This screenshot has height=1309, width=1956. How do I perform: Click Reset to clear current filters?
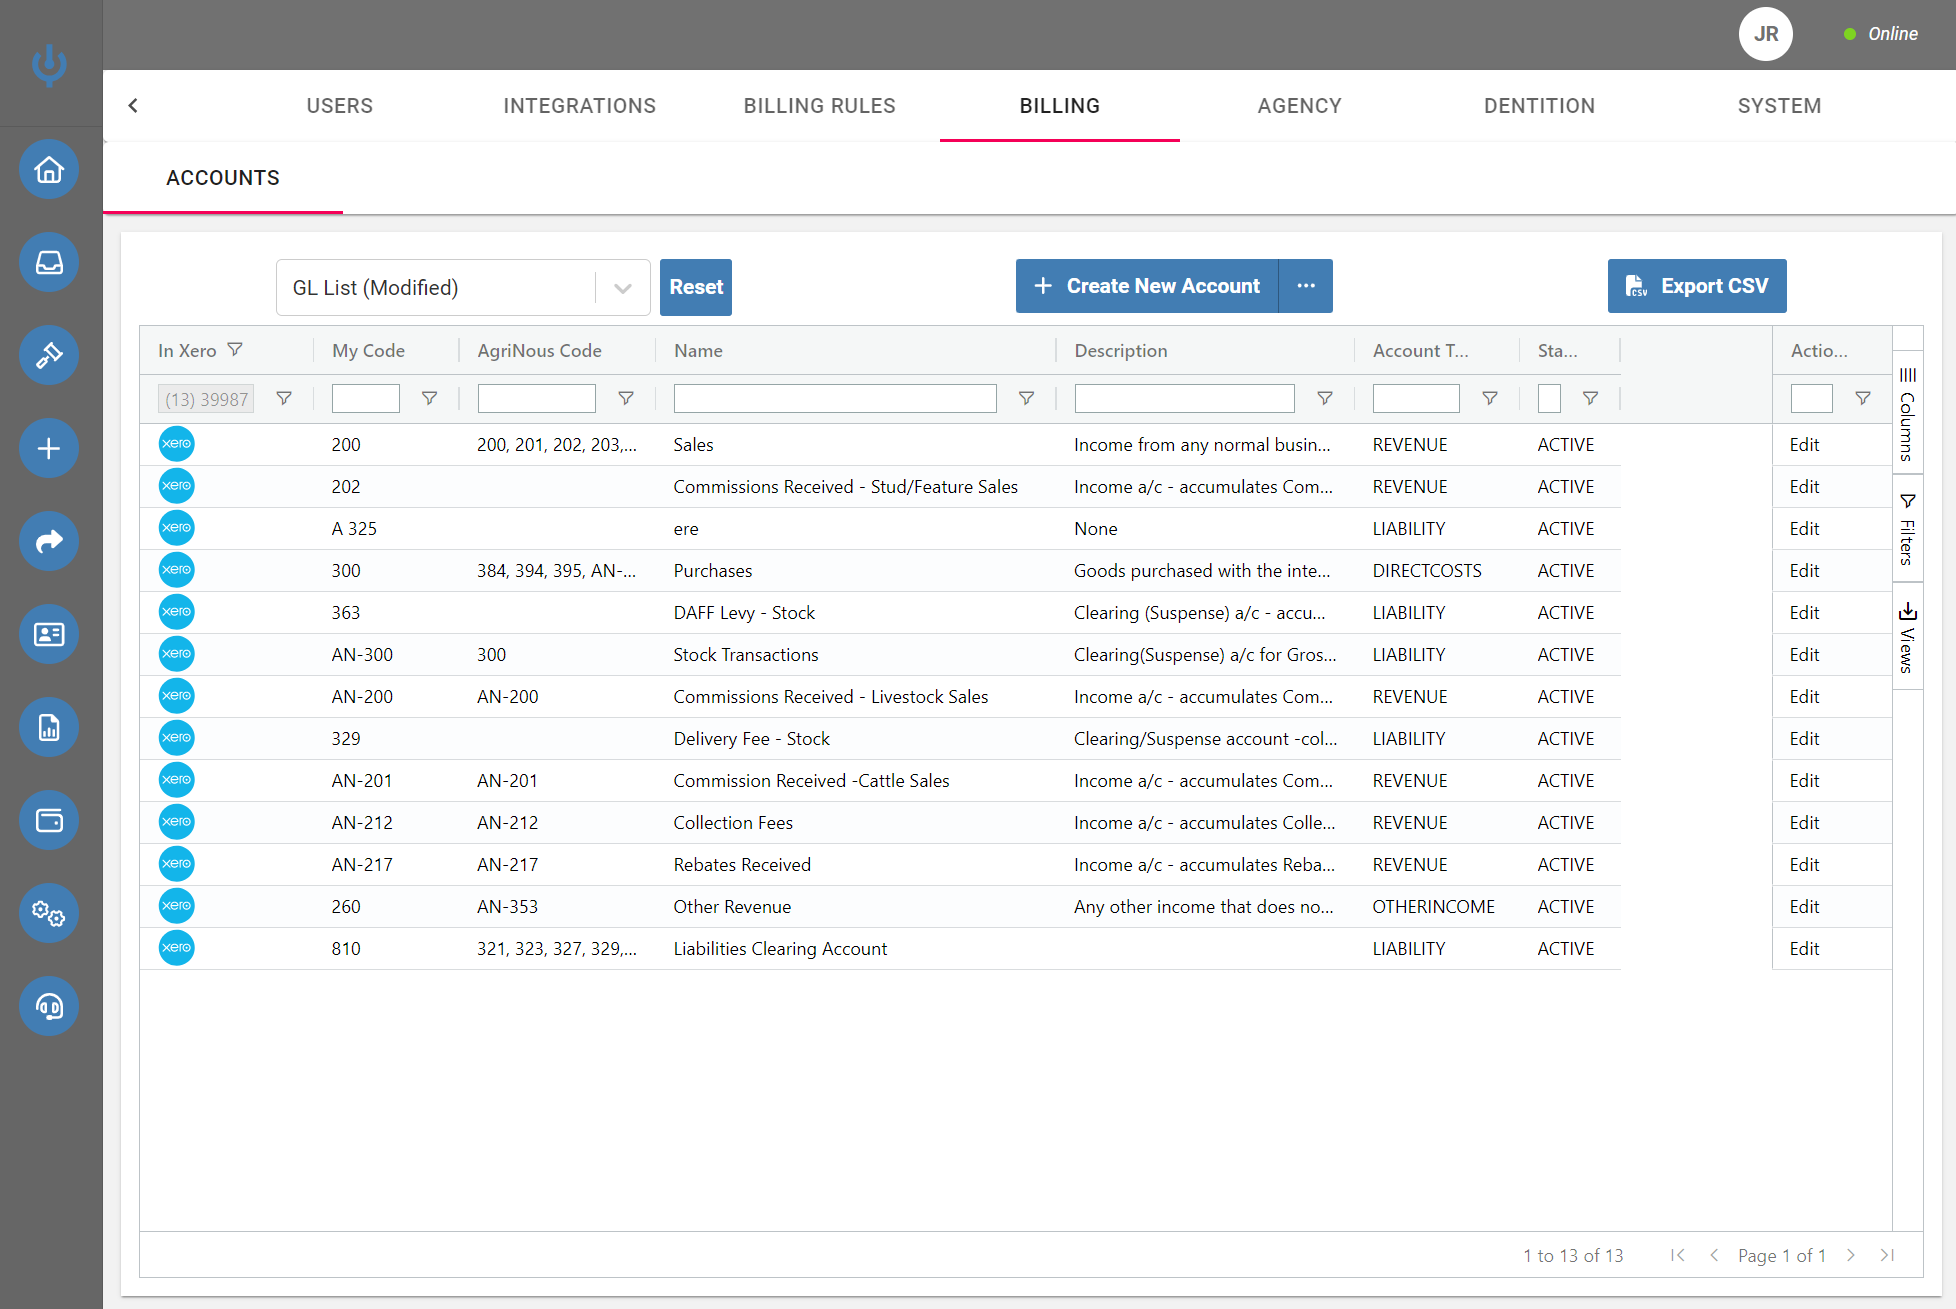tap(695, 285)
